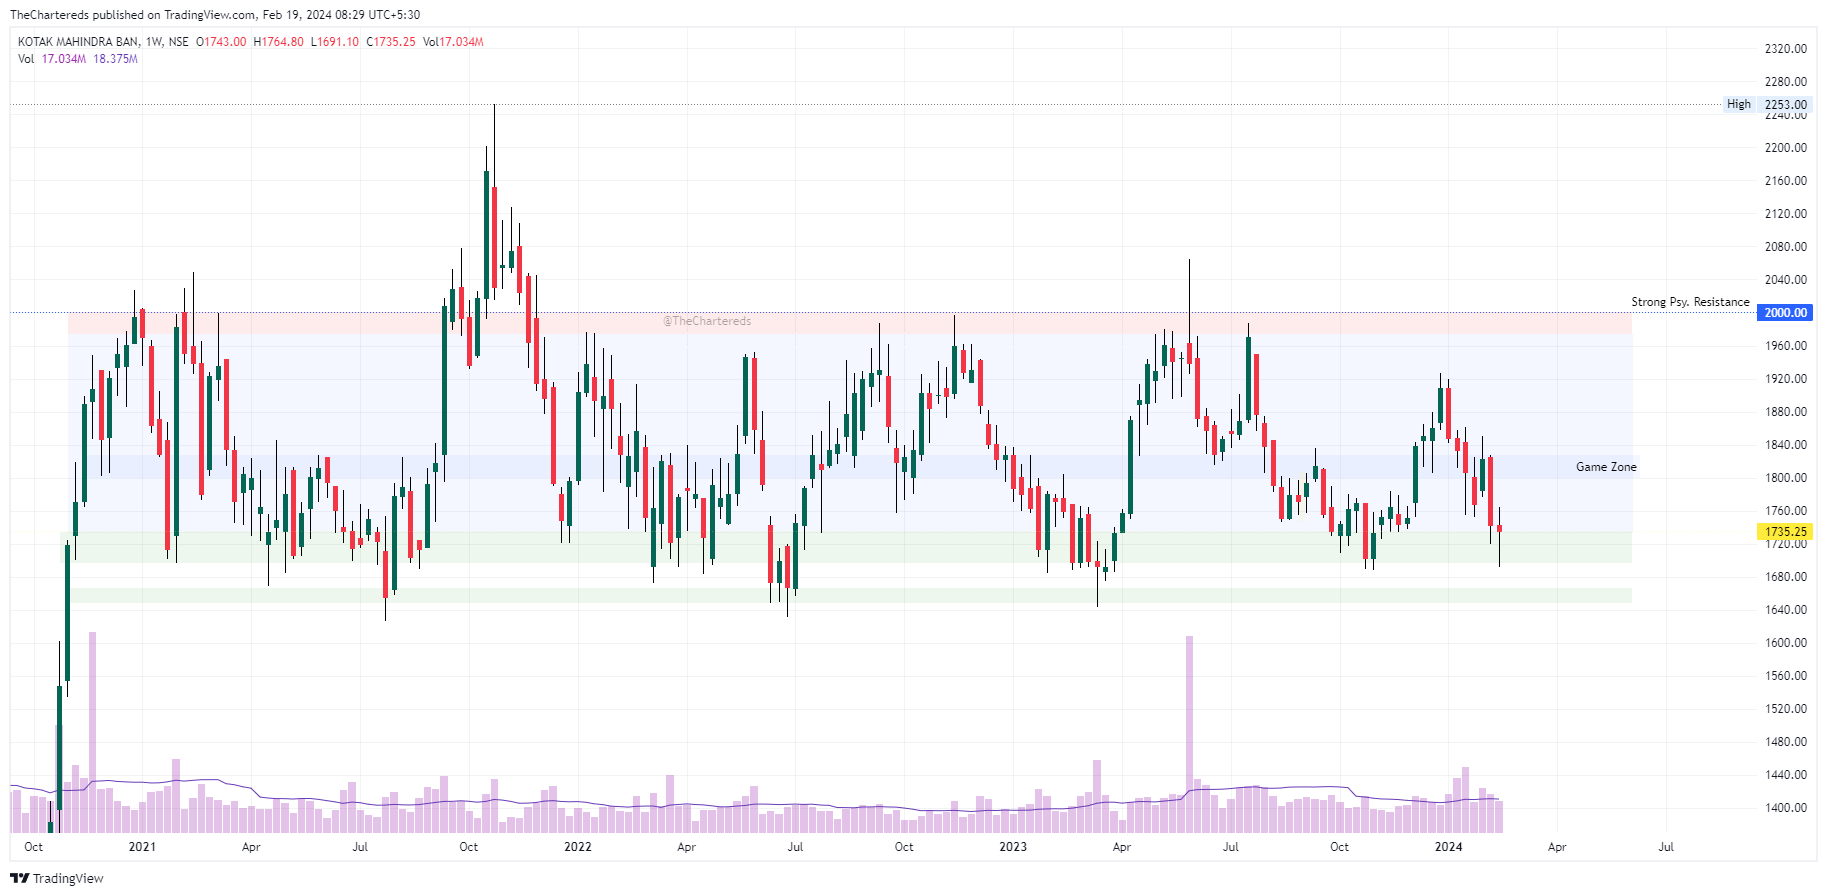This screenshot has height=896, width=1827.
Task: Click the 1840.00 price axis label
Action: click(1785, 445)
